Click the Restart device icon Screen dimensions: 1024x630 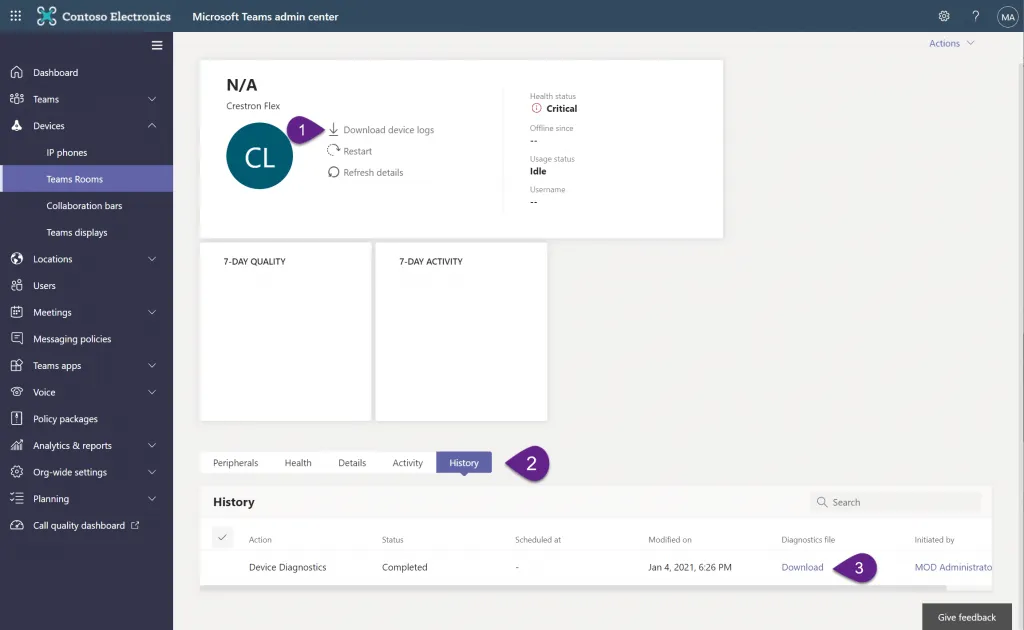334,151
